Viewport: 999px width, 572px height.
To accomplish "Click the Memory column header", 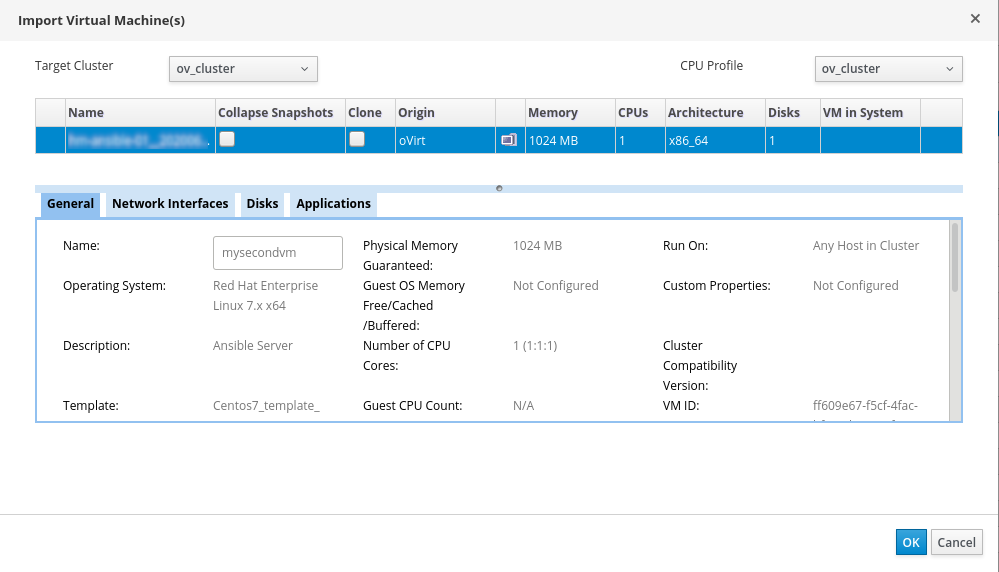I will 570,113.
